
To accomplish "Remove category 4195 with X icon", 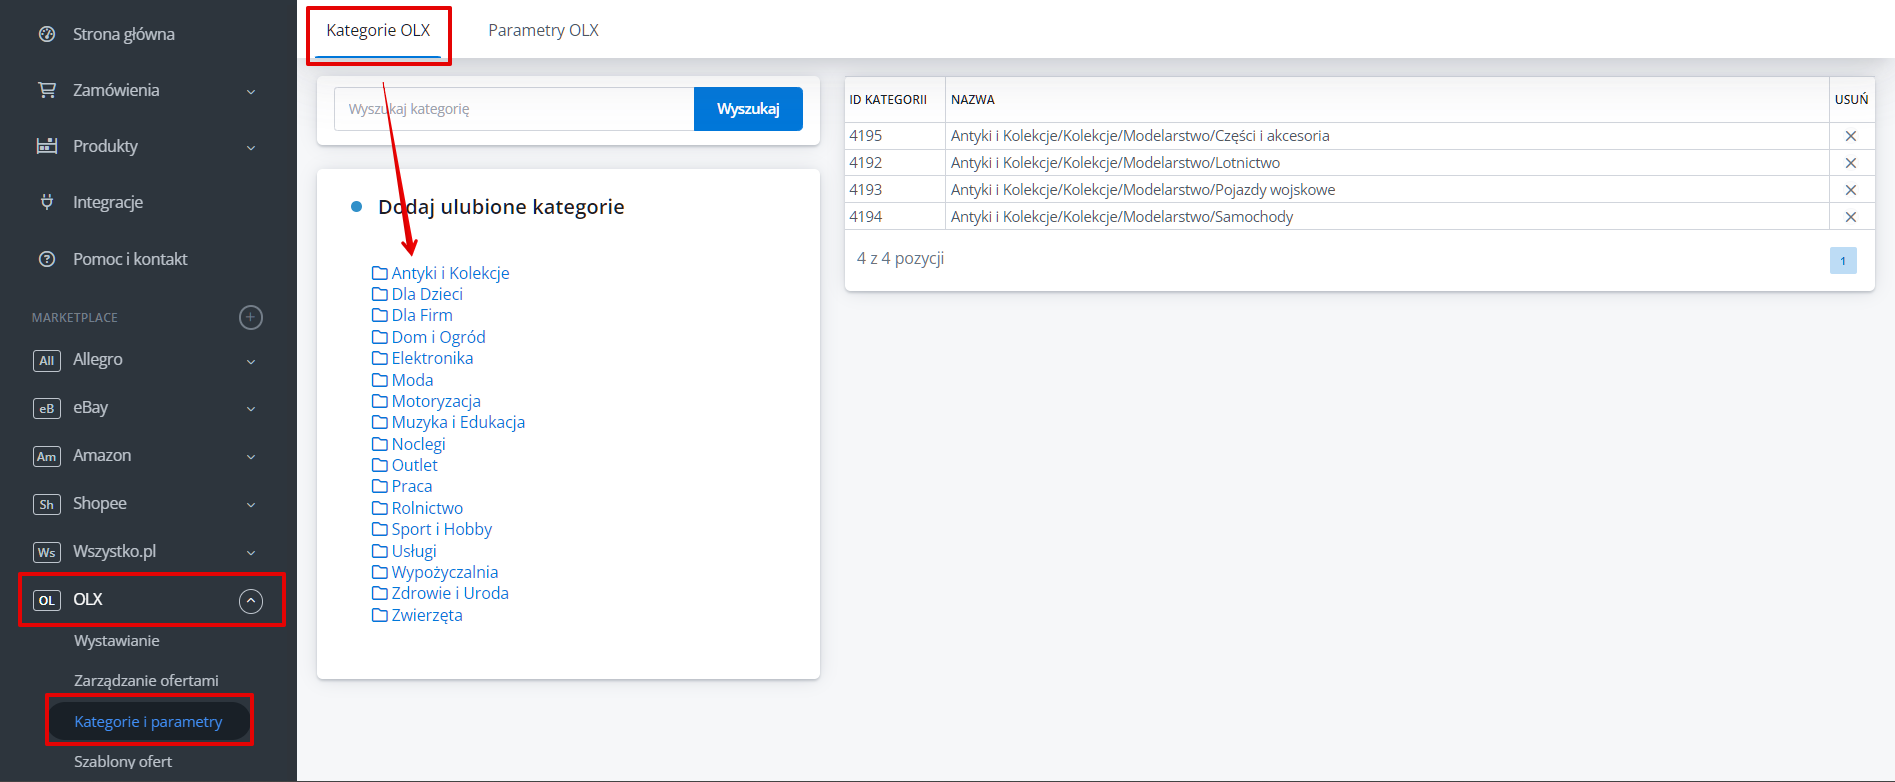I will 1851,136.
